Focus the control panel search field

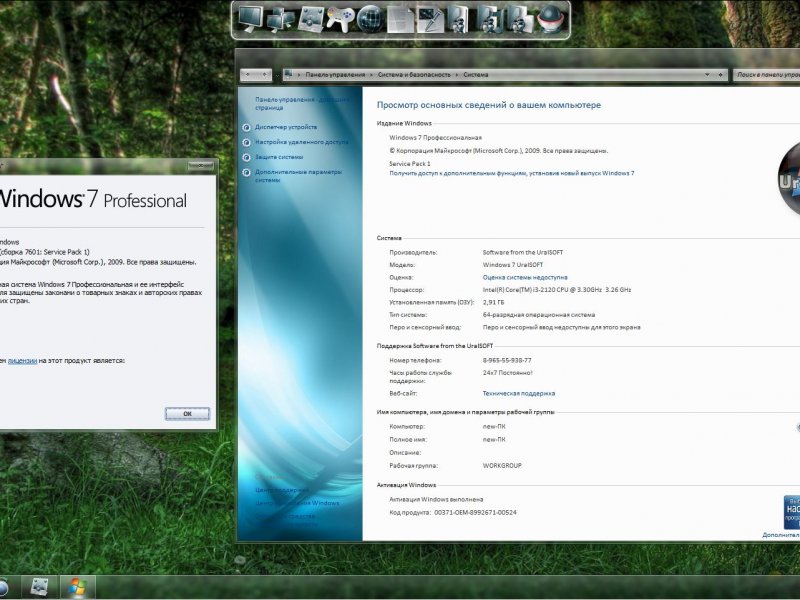(766, 74)
